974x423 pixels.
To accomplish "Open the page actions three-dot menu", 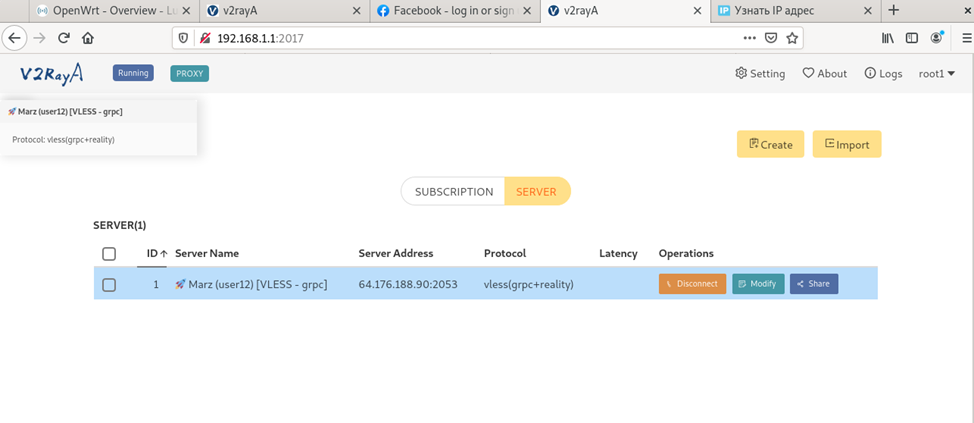I will point(749,38).
